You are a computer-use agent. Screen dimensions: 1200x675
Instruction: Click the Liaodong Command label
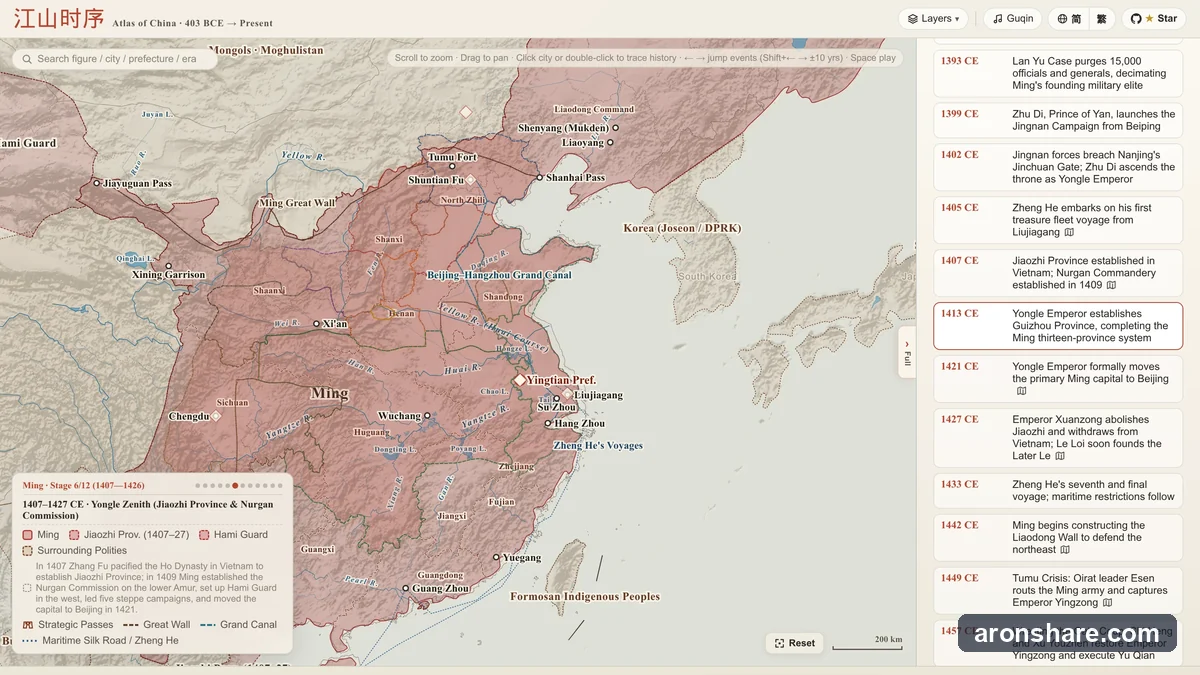pos(594,109)
